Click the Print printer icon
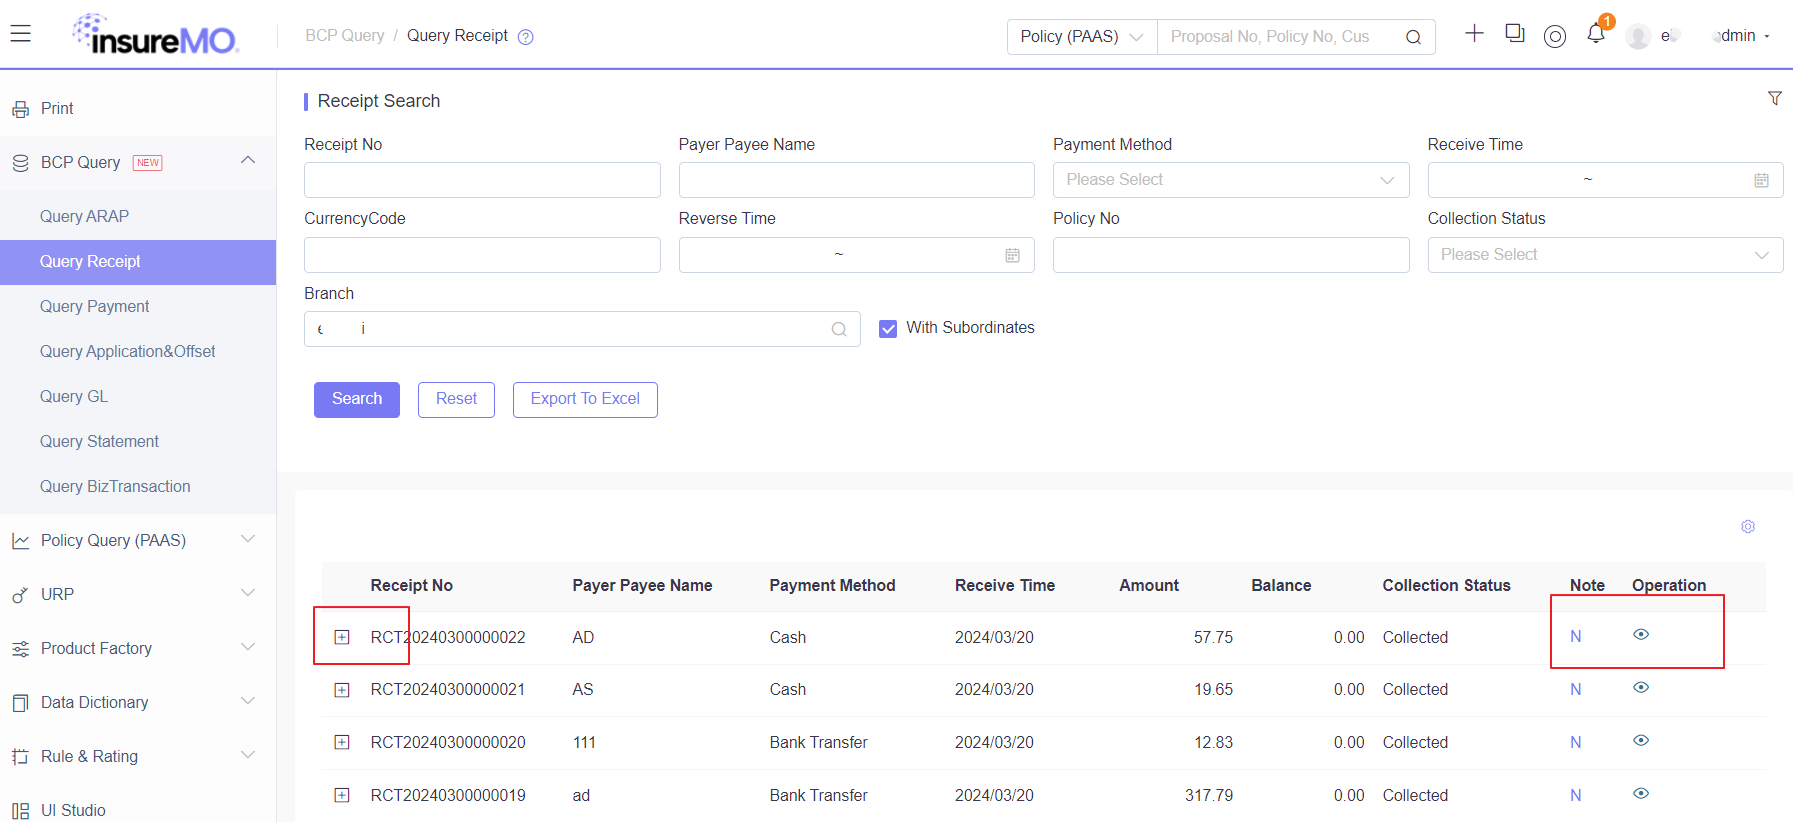 (x=21, y=109)
